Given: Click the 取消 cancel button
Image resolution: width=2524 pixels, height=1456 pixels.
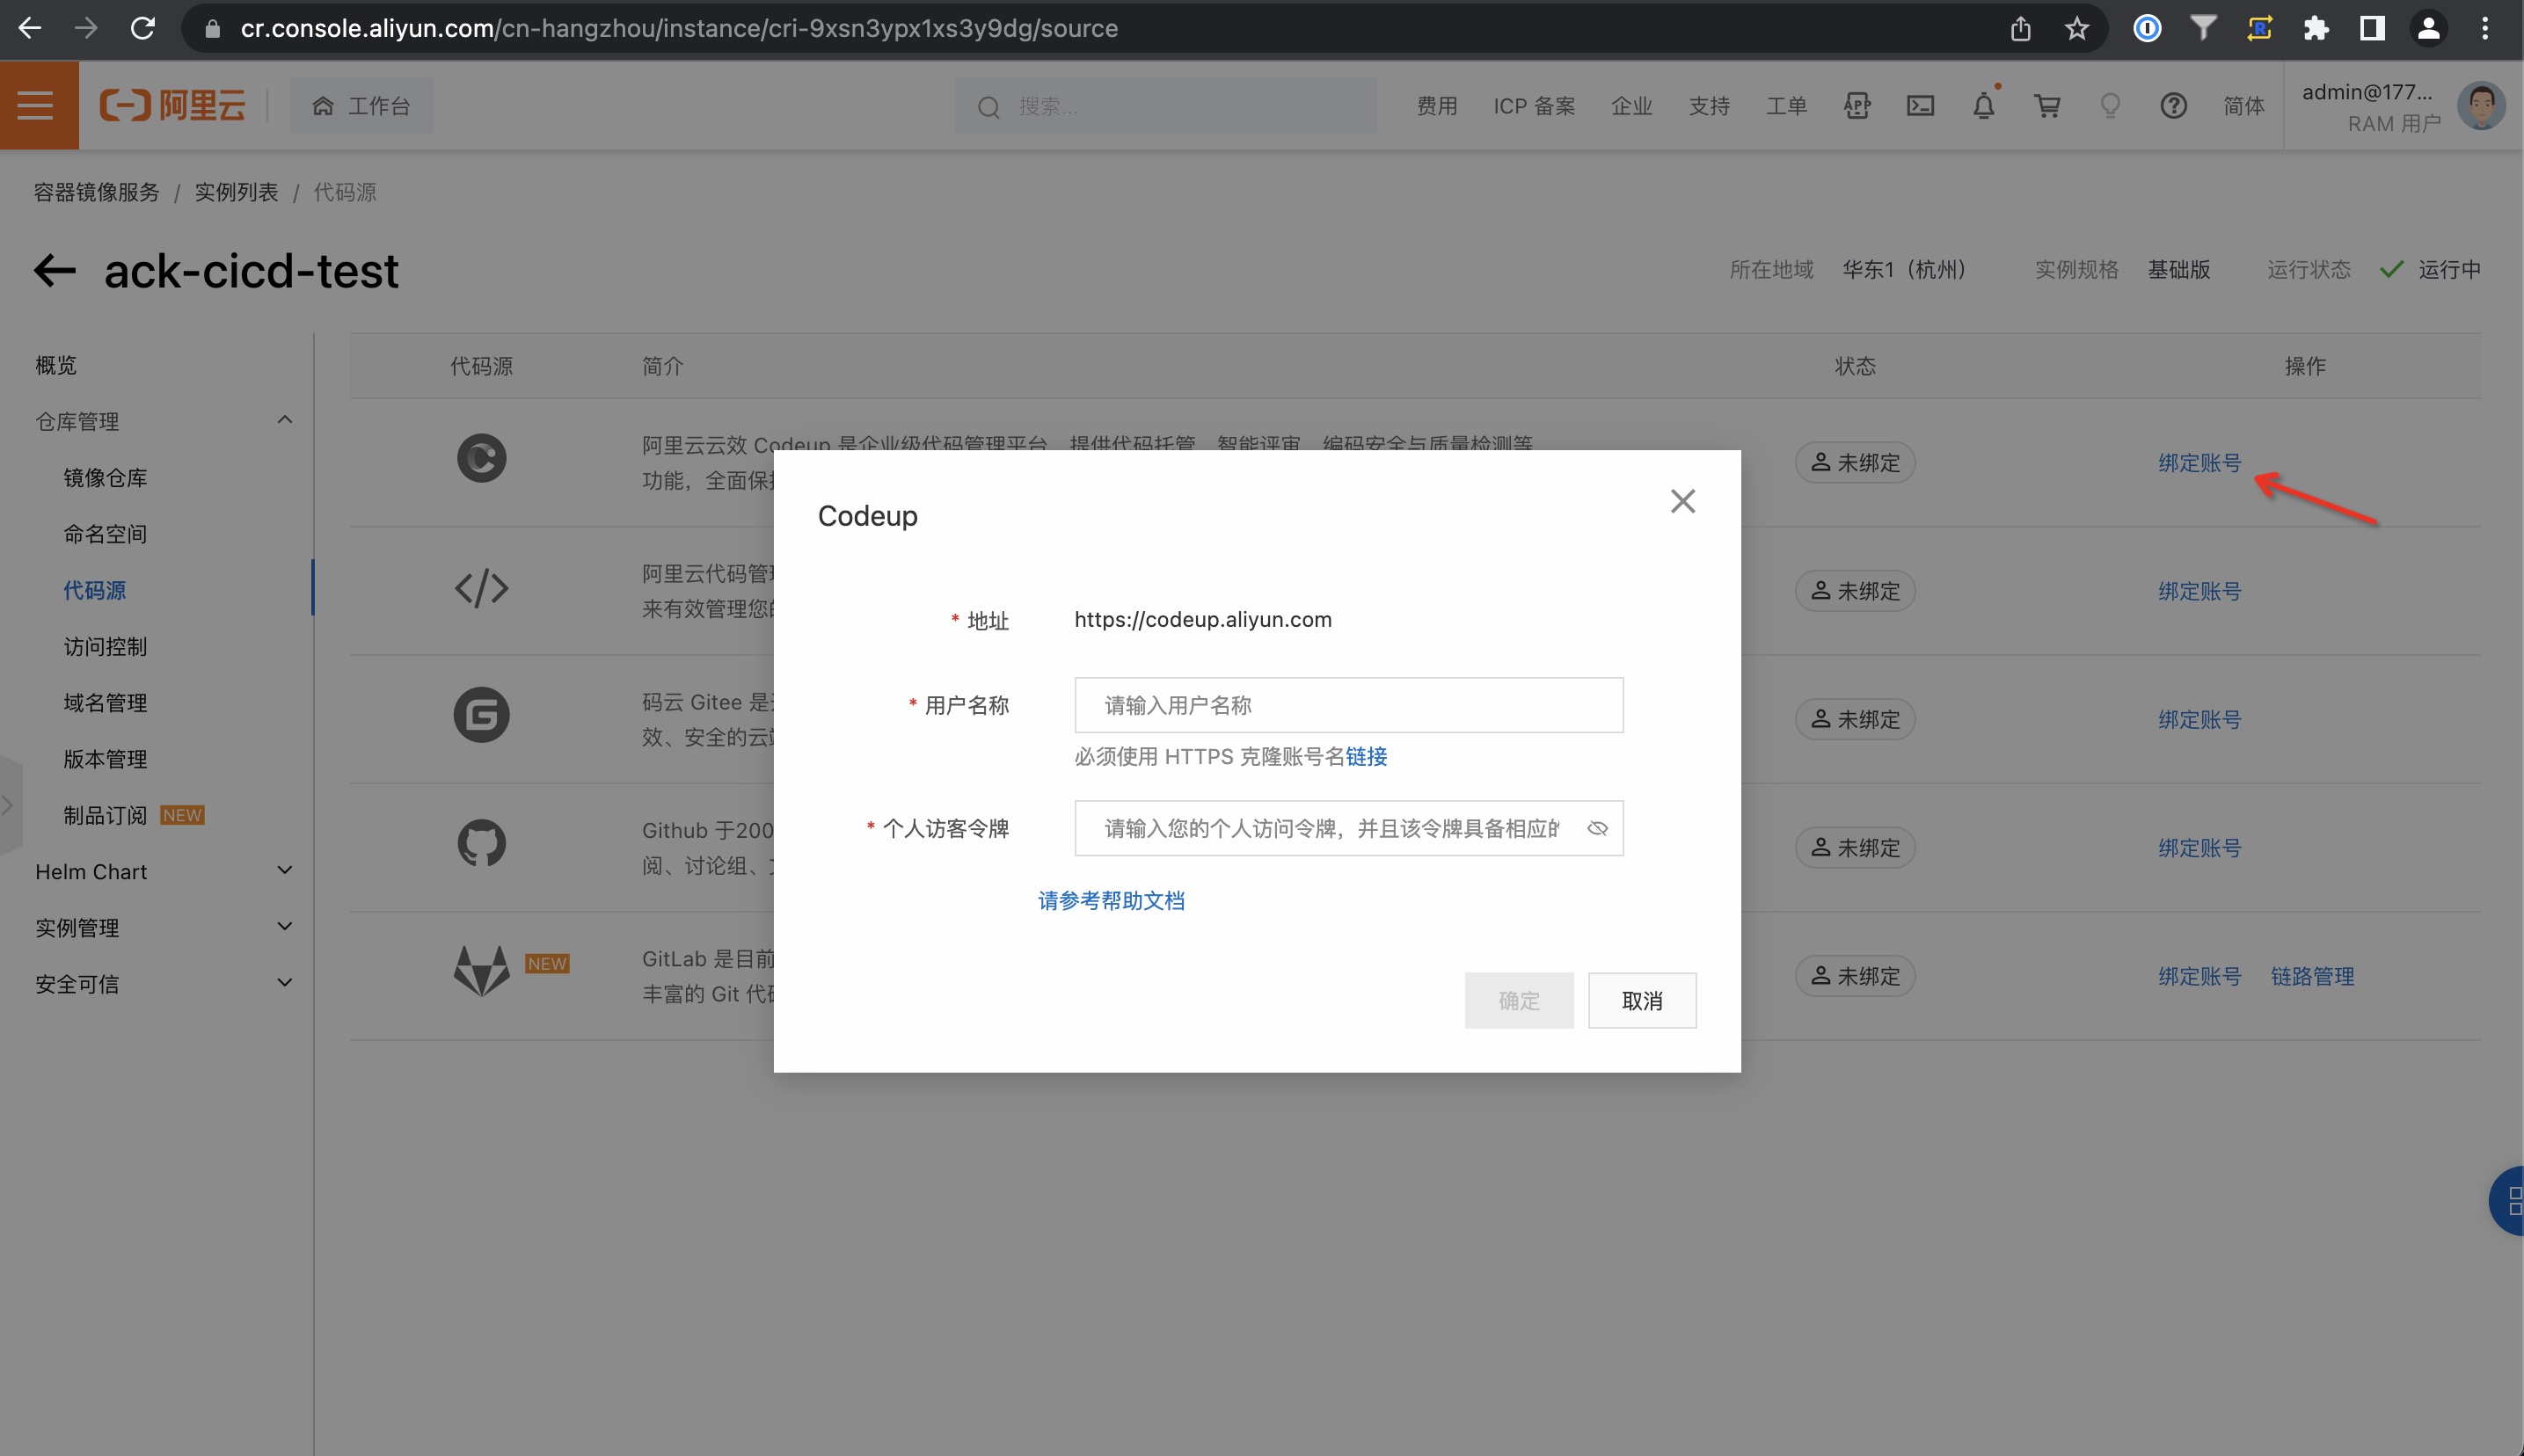Looking at the screenshot, I should 1642,1000.
